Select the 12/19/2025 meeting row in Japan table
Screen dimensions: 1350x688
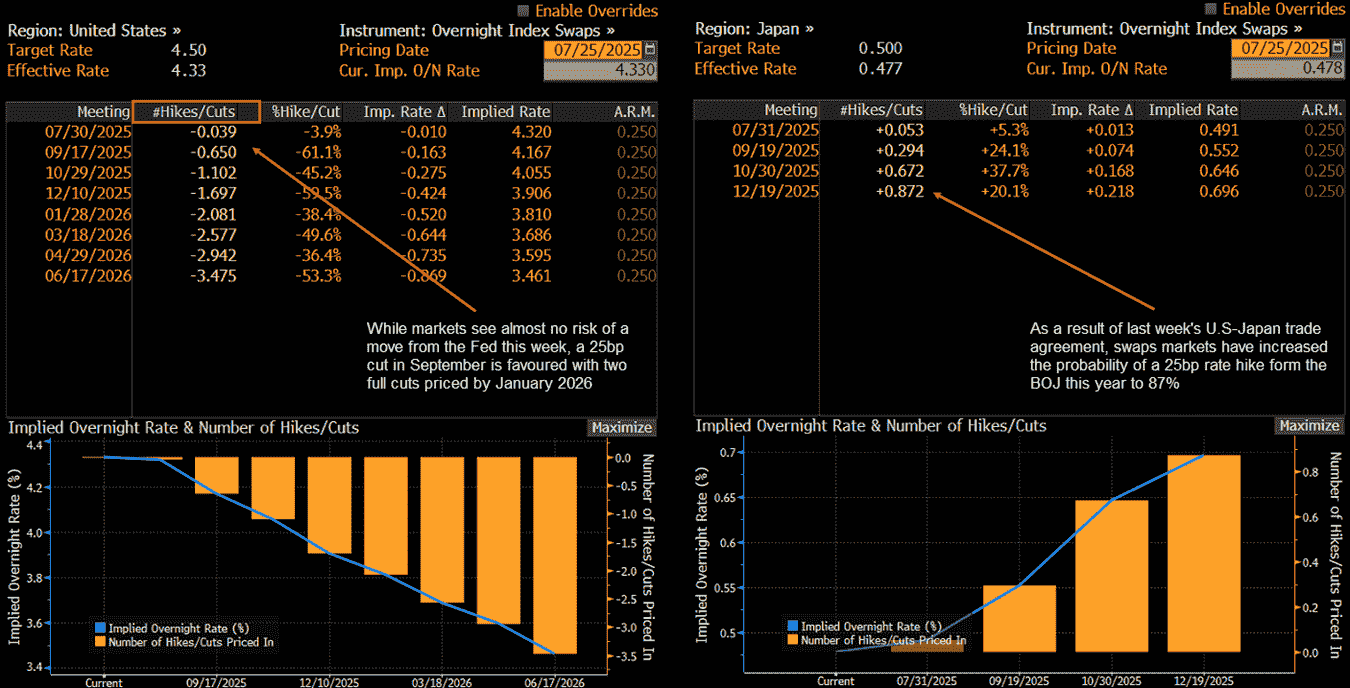(775, 191)
